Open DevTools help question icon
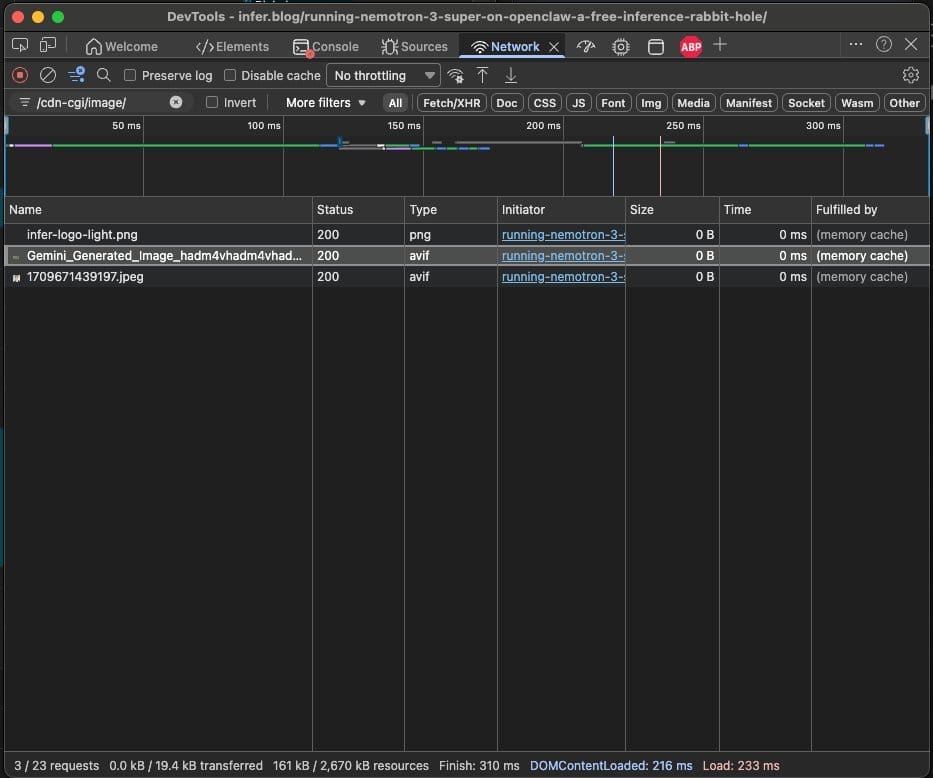This screenshot has width=933, height=778. click(884, 44)
